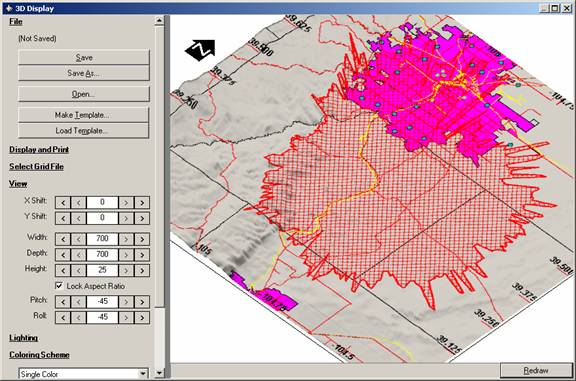Image resolution: width=576 pixels, height=381 pixels.
Task: Decrease Pitch with the large left arrow
Action: point(63,302)
